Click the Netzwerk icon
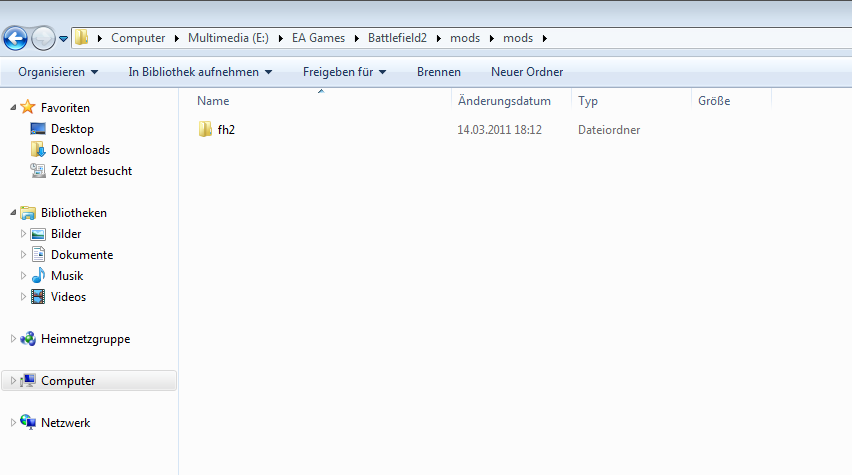The width and height of the screenshot is (852, 475). pyautogui.click(x=28, y=422)
